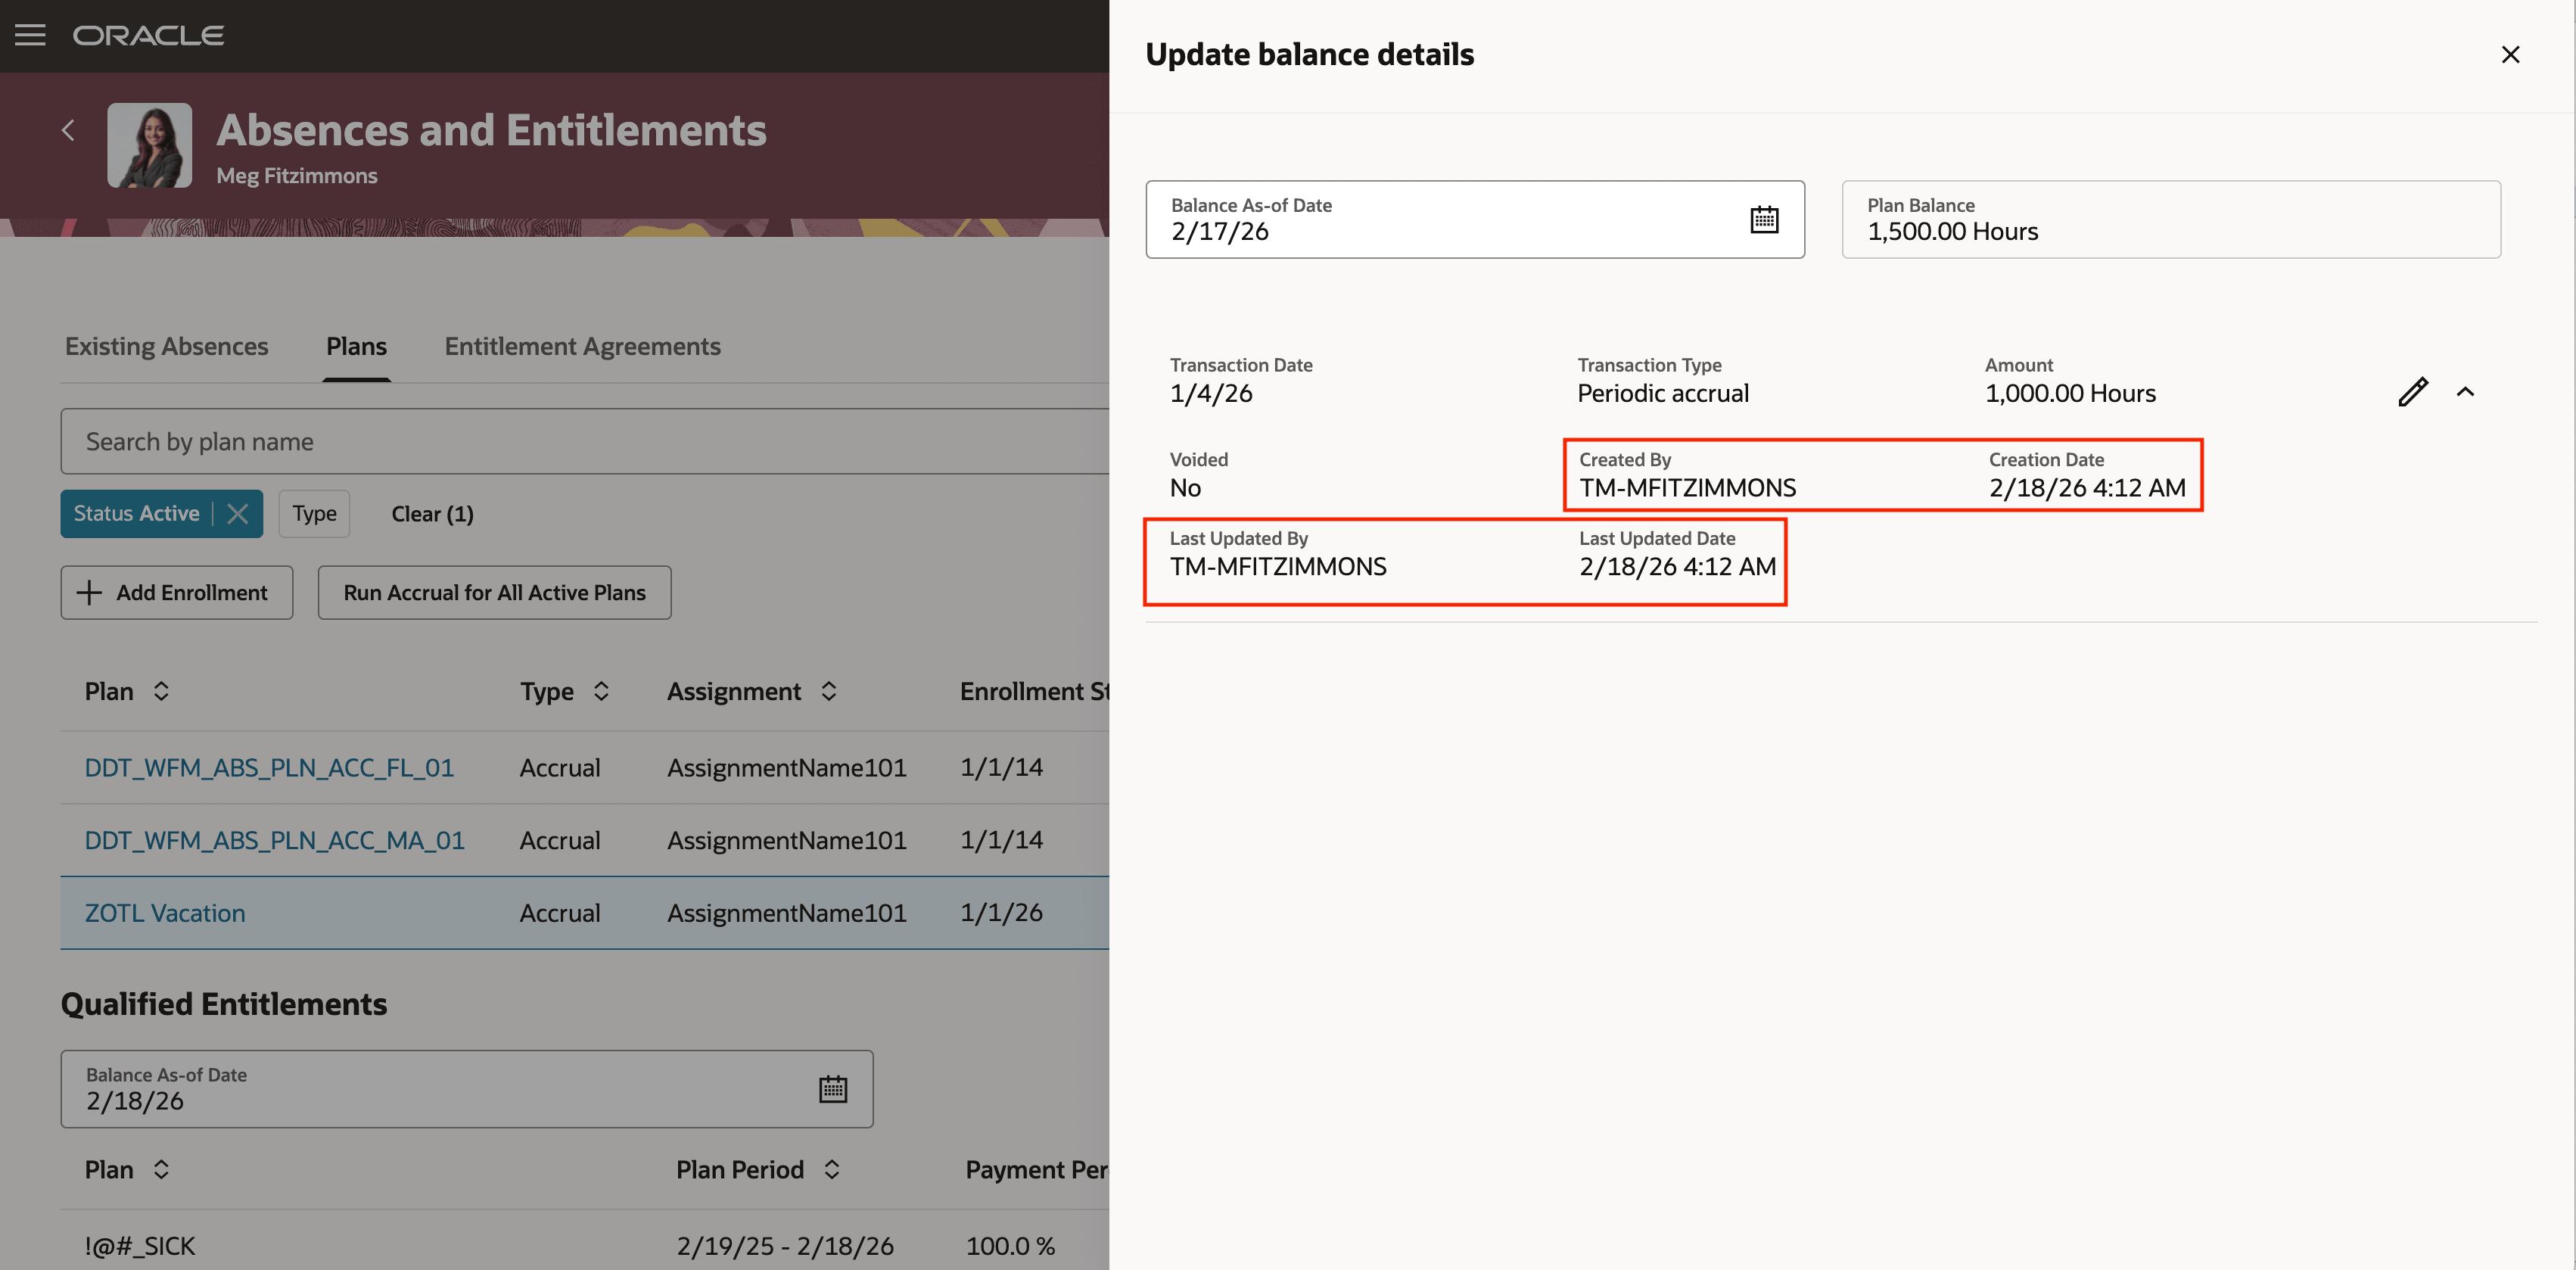This screenshot has width=2576, height=1270.
Task: Click Clear (1) to reset filters
Action: coord(431,513)
